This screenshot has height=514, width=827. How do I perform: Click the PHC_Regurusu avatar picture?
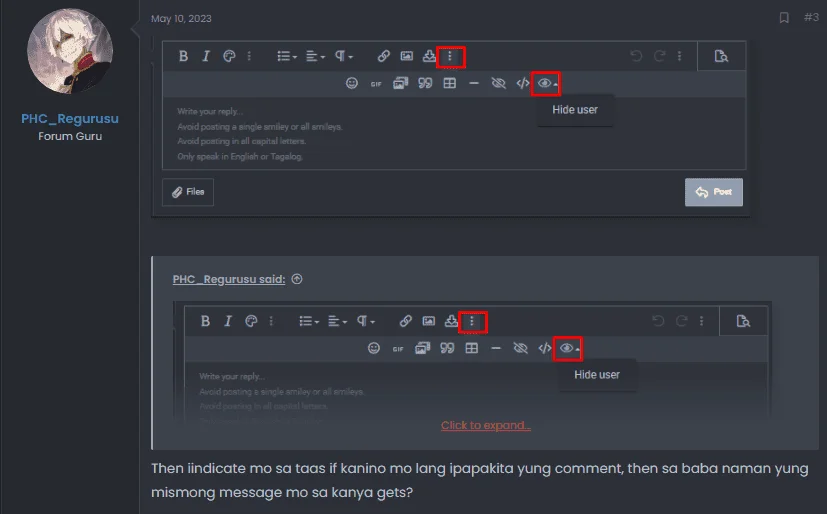(x=70, y=51)
